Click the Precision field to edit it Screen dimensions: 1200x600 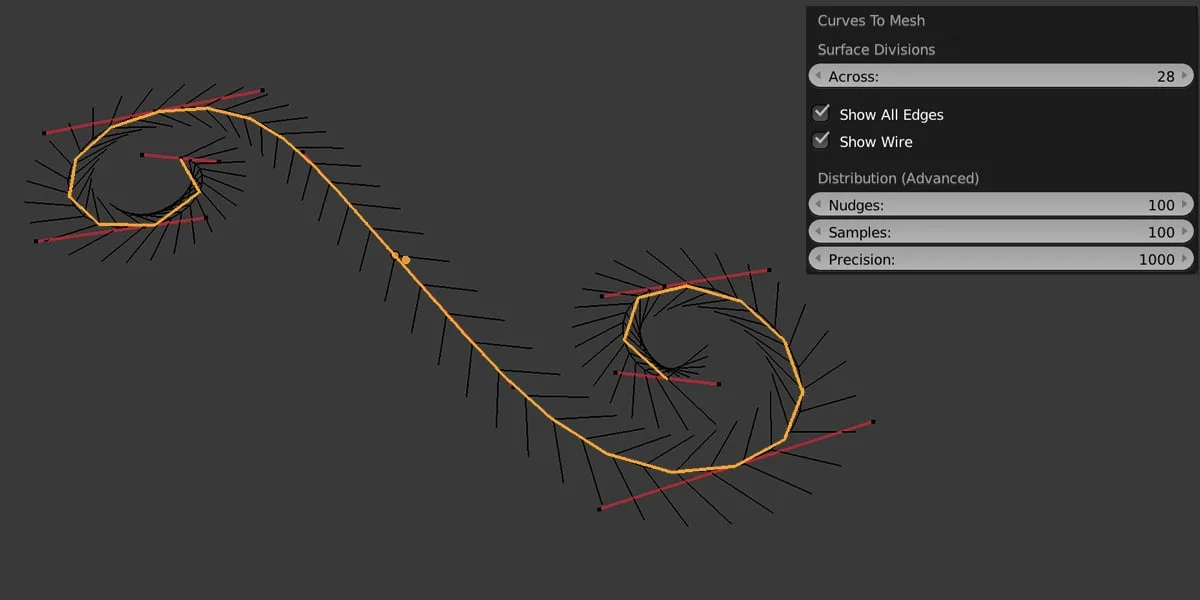1000,258
